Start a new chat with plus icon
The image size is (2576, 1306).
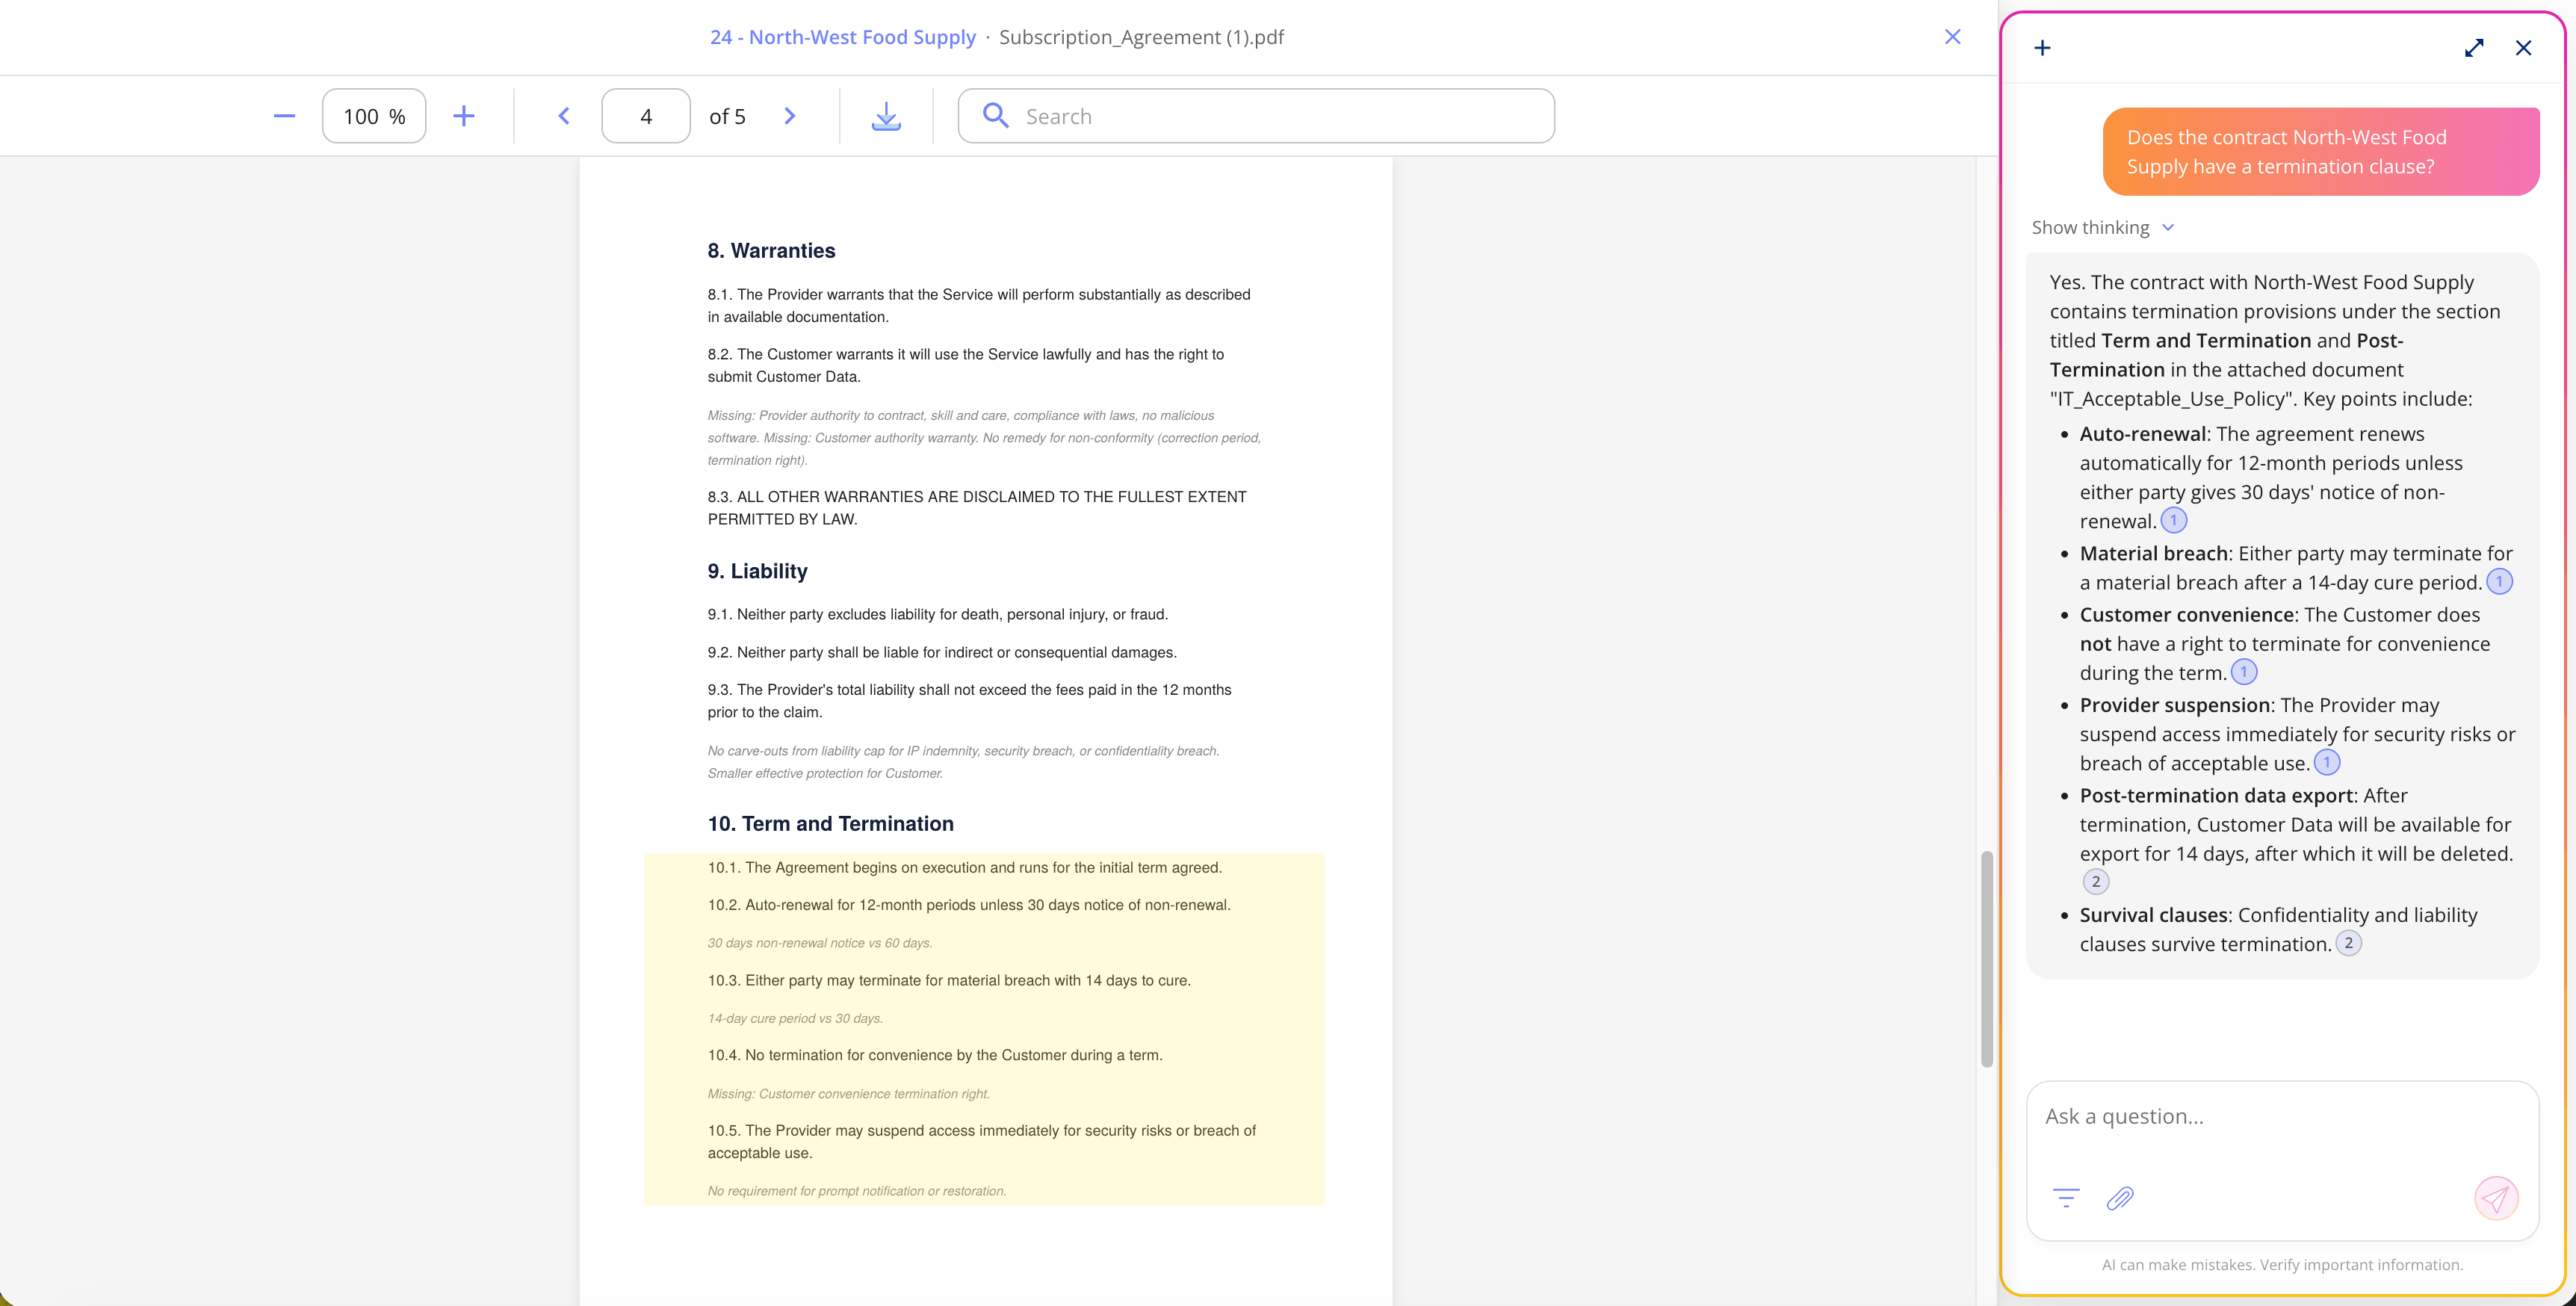(2043, 48)
